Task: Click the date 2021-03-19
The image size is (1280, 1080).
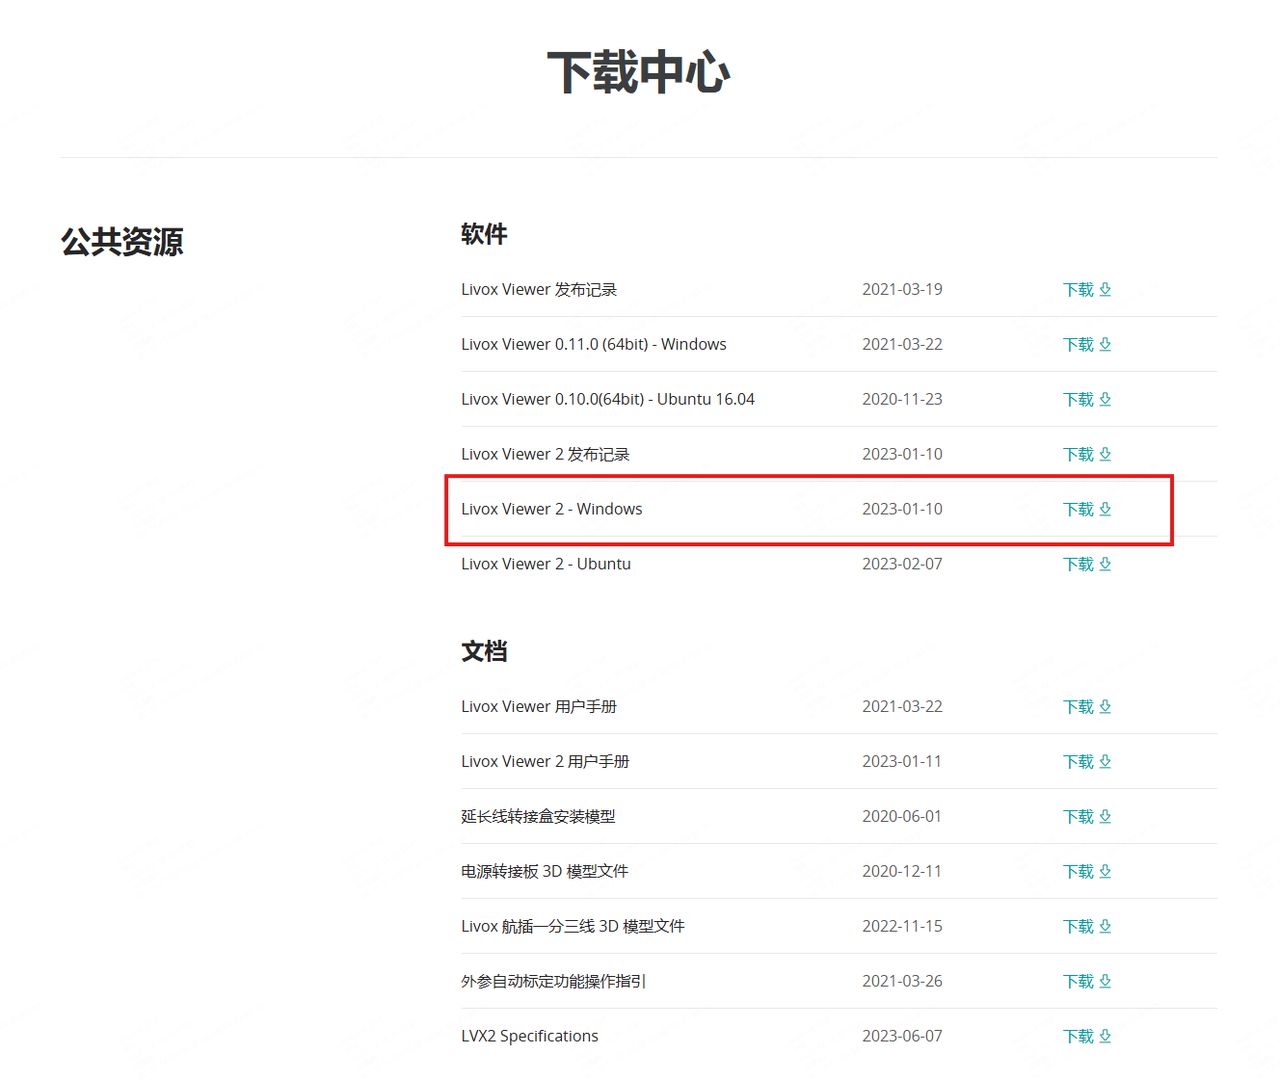Action: 902,289
